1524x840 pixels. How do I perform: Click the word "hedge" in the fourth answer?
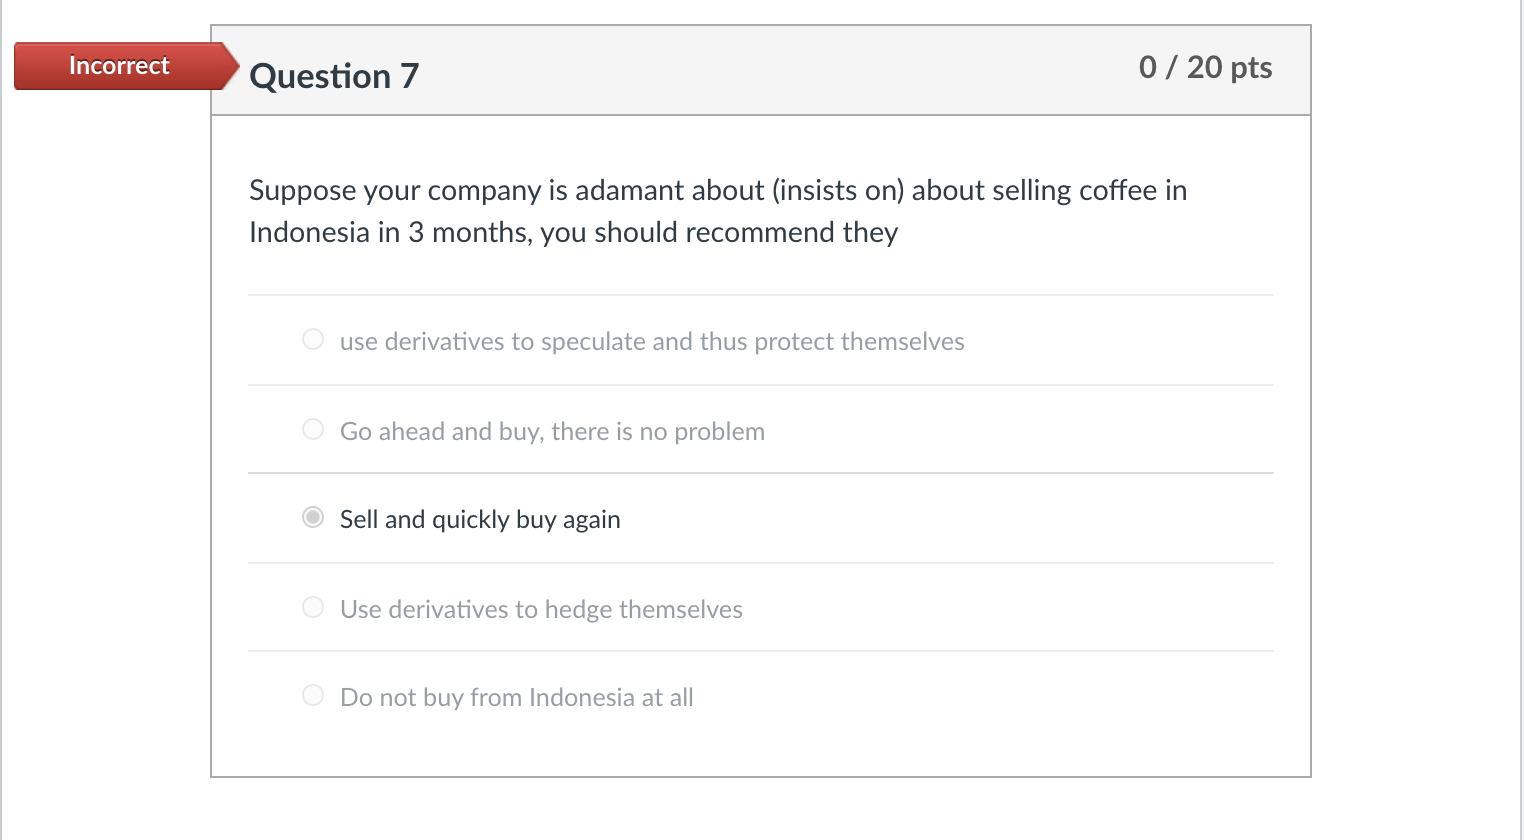[x=578, y=610]
